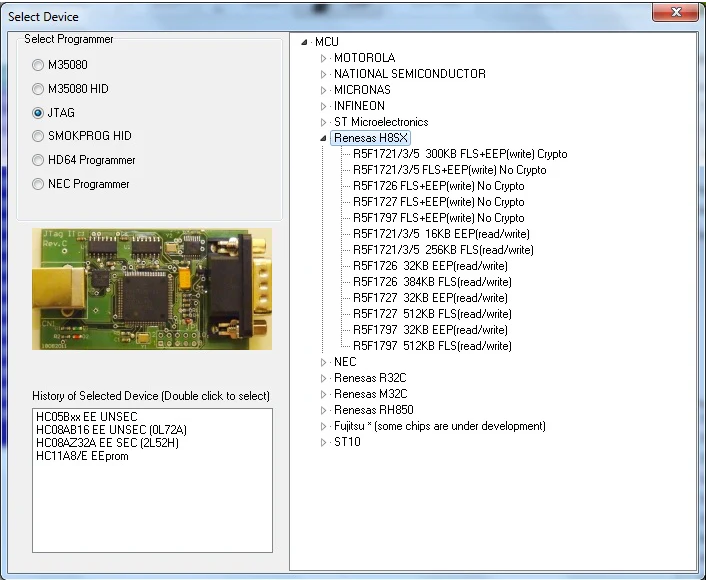Click the Renesas RH850 label
Image resolution: width=706 pixels, height=580 pixels.
coord(374,410)
